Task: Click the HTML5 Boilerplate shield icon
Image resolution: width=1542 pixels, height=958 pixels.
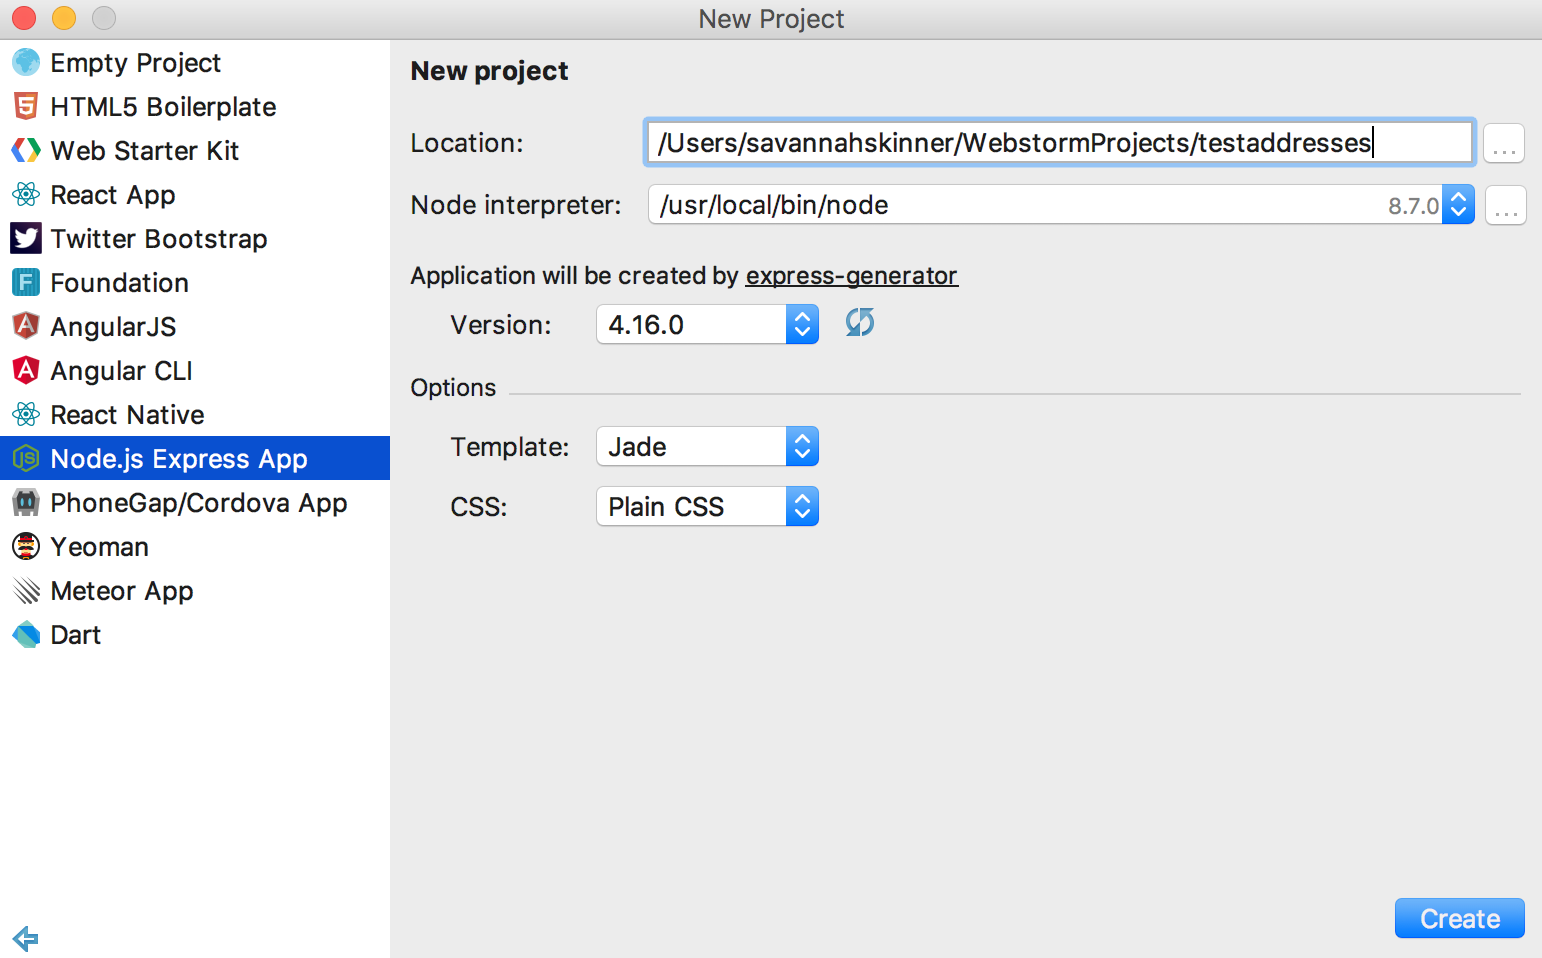Action: point(26,107)
